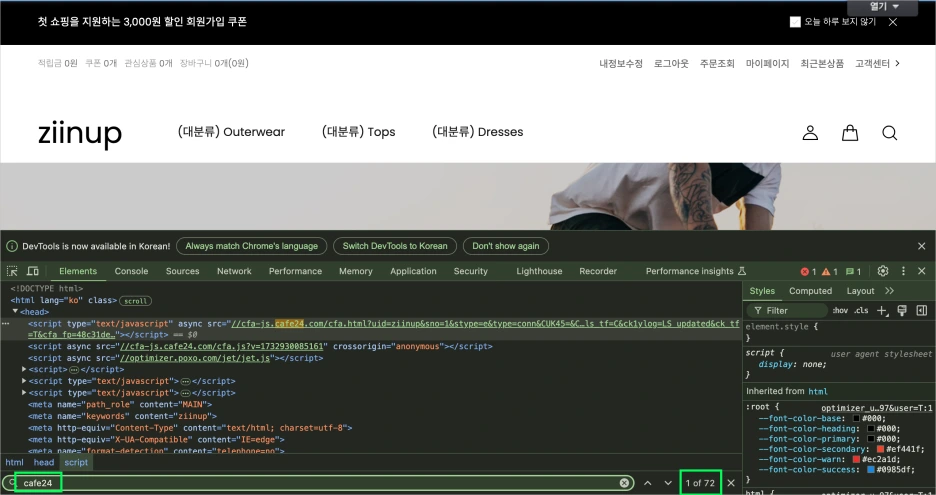Switch to the Sources tab

coord(183,271)
